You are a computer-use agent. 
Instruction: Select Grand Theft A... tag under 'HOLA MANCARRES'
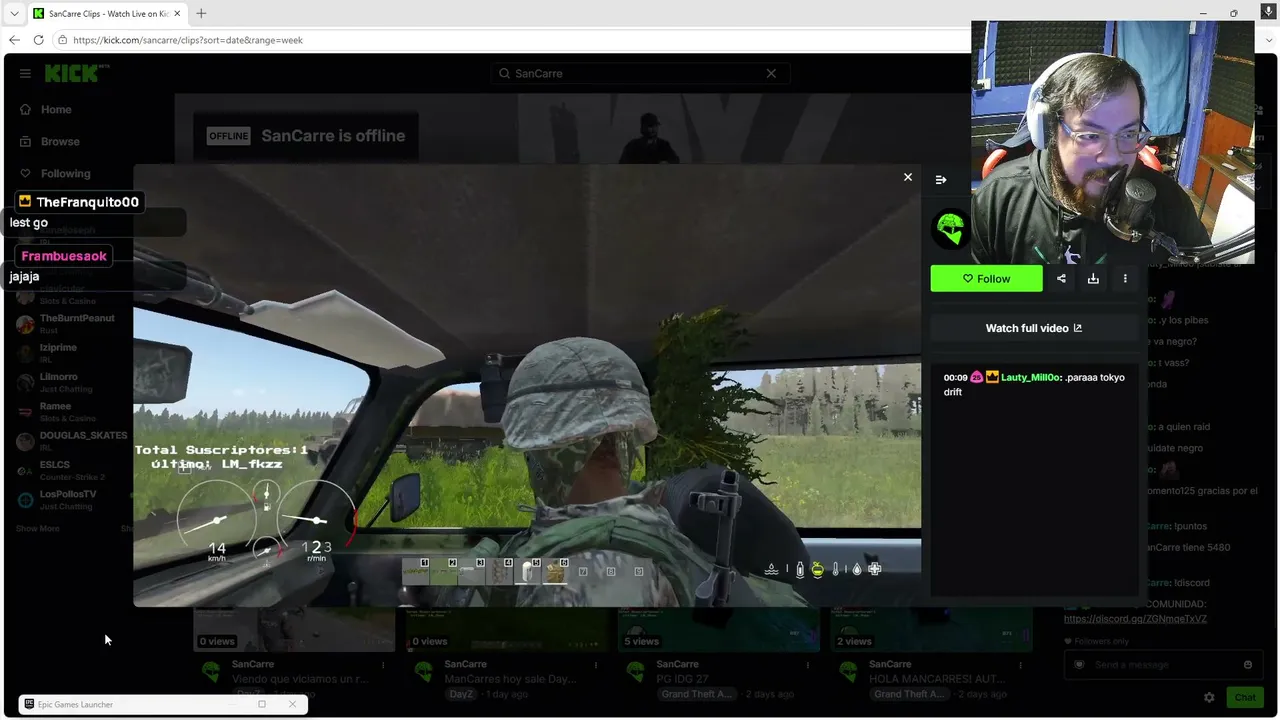(x=909, y=694)
